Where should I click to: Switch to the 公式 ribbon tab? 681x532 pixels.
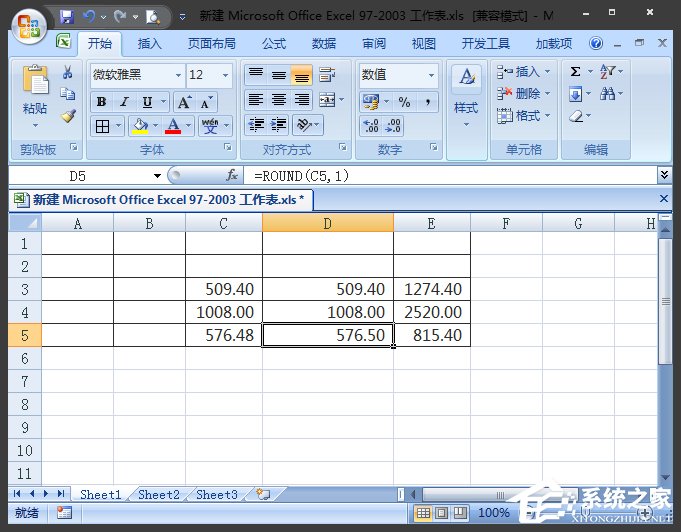coord(274,44)
